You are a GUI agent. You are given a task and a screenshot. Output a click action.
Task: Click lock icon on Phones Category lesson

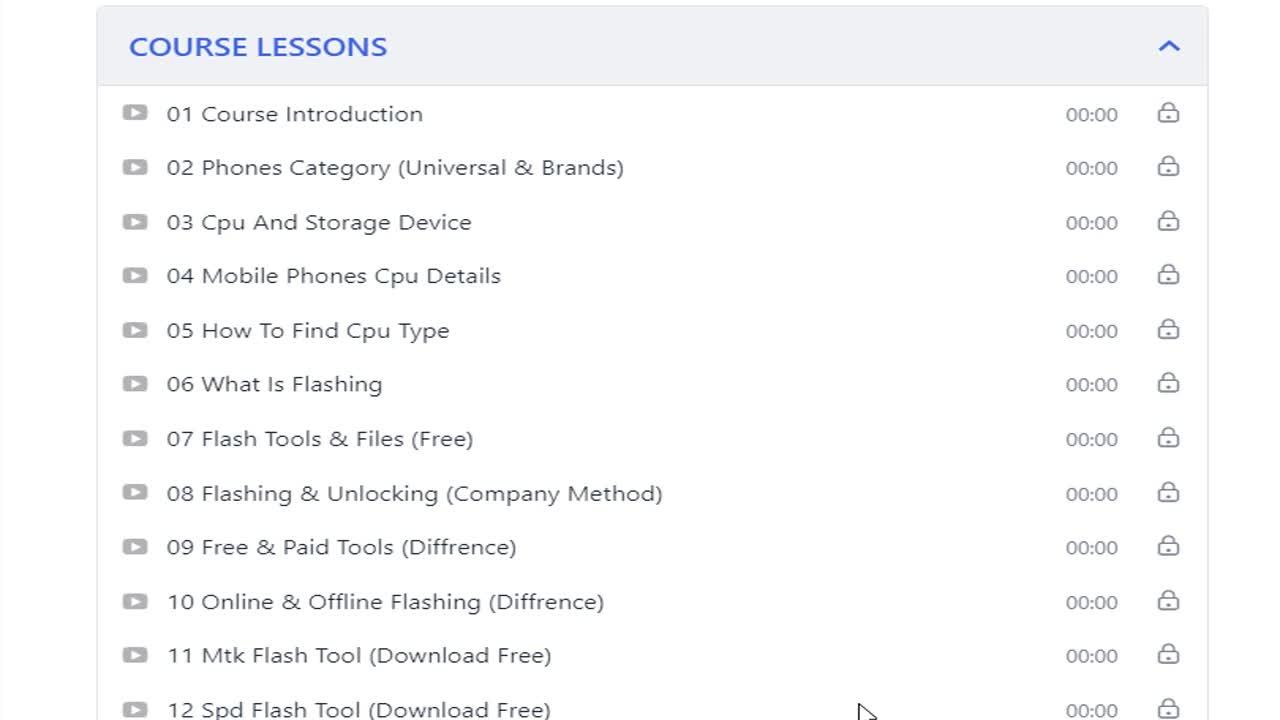[1168, 167]
